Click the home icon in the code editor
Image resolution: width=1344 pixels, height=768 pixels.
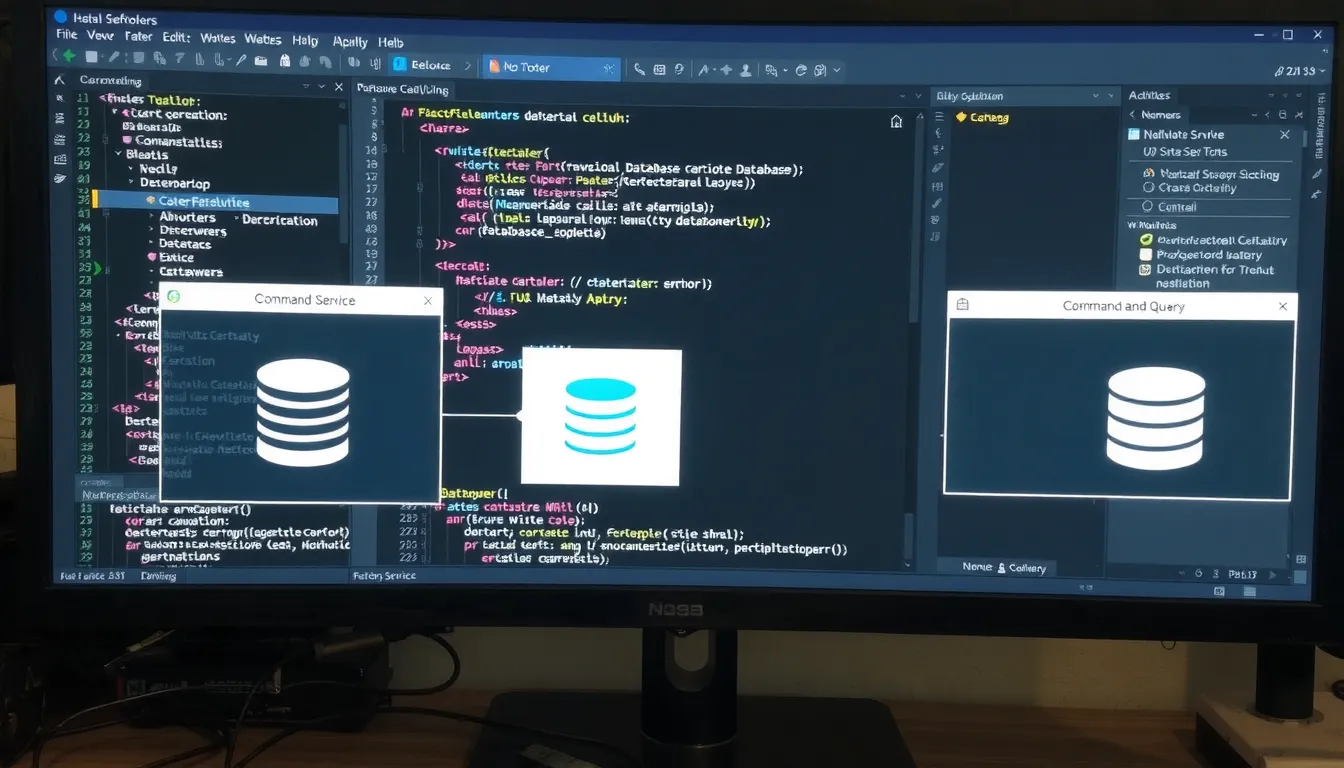[896, 121]
